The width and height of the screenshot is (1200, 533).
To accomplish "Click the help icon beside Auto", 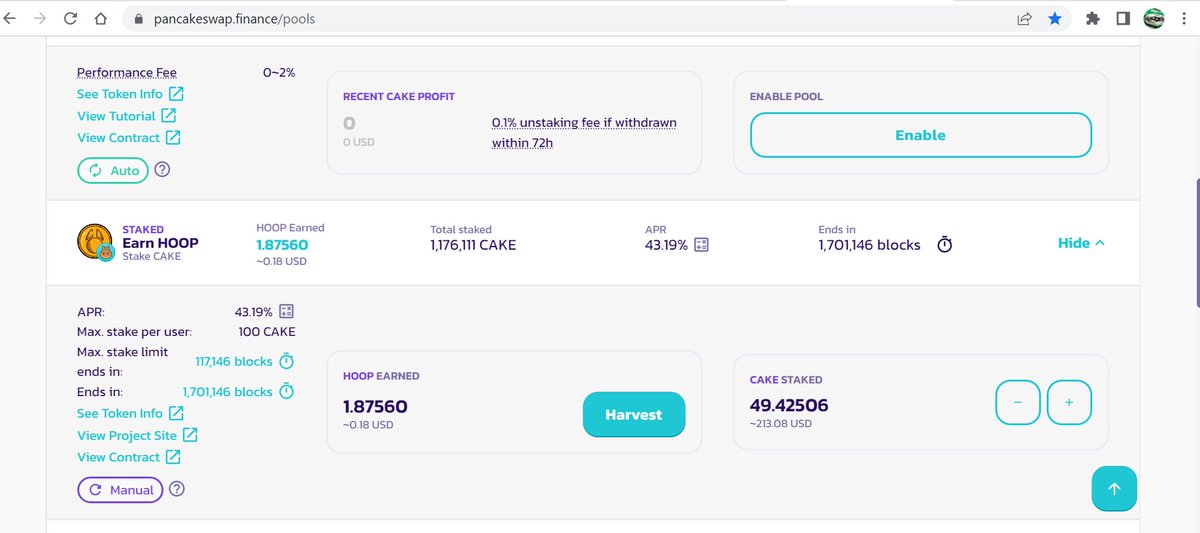I will pyautogui.click(x=163, y=170).
